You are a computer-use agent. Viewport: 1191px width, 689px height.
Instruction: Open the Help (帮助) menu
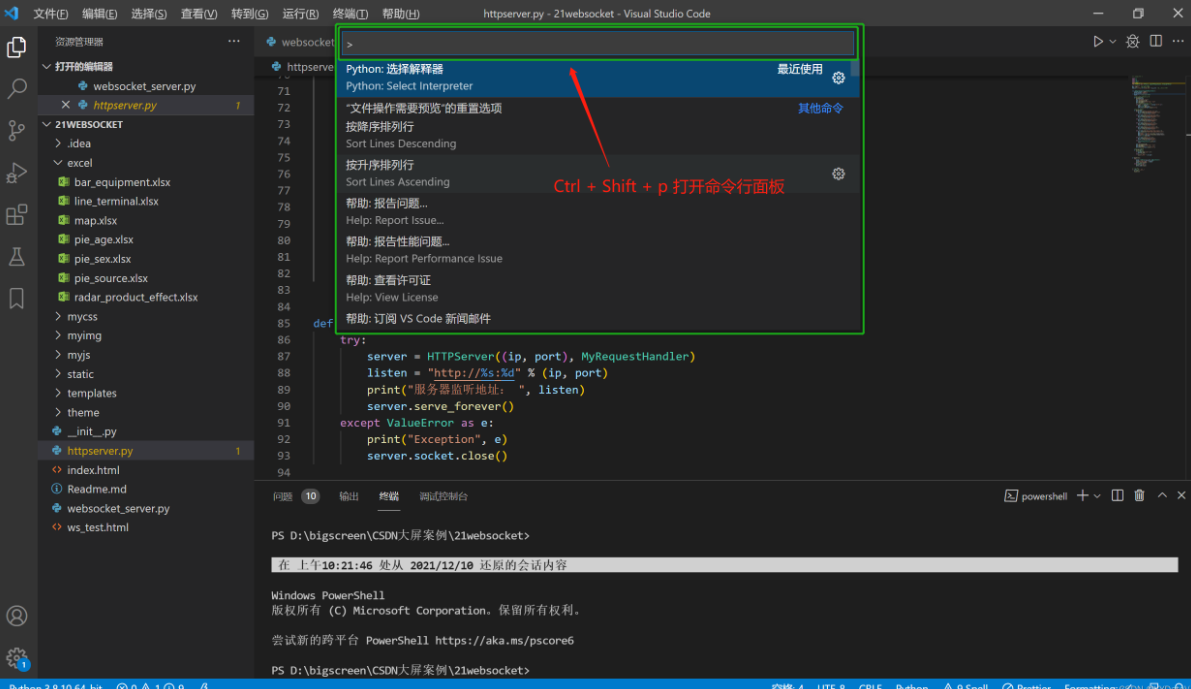400,14
